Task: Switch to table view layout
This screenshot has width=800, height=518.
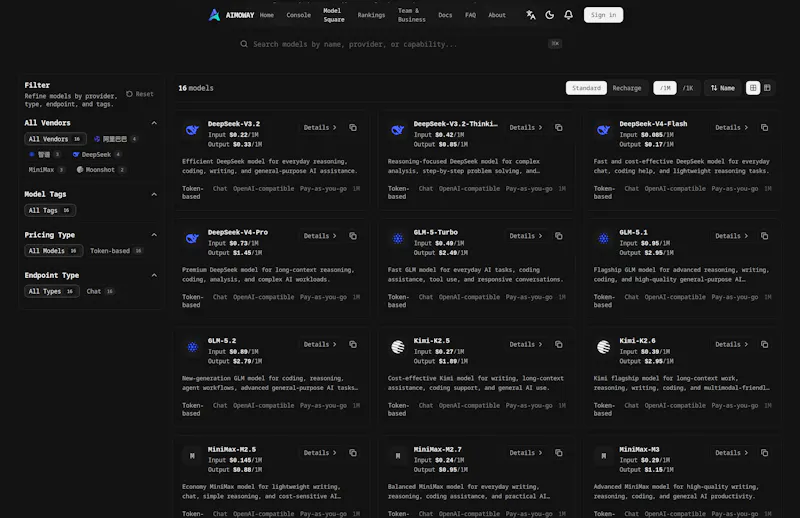Action: pos(767,88)
